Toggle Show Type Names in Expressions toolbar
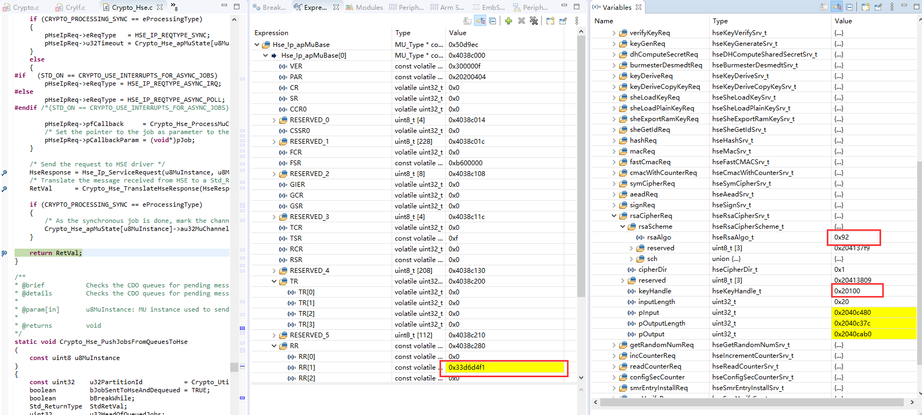 pos(467,21)
